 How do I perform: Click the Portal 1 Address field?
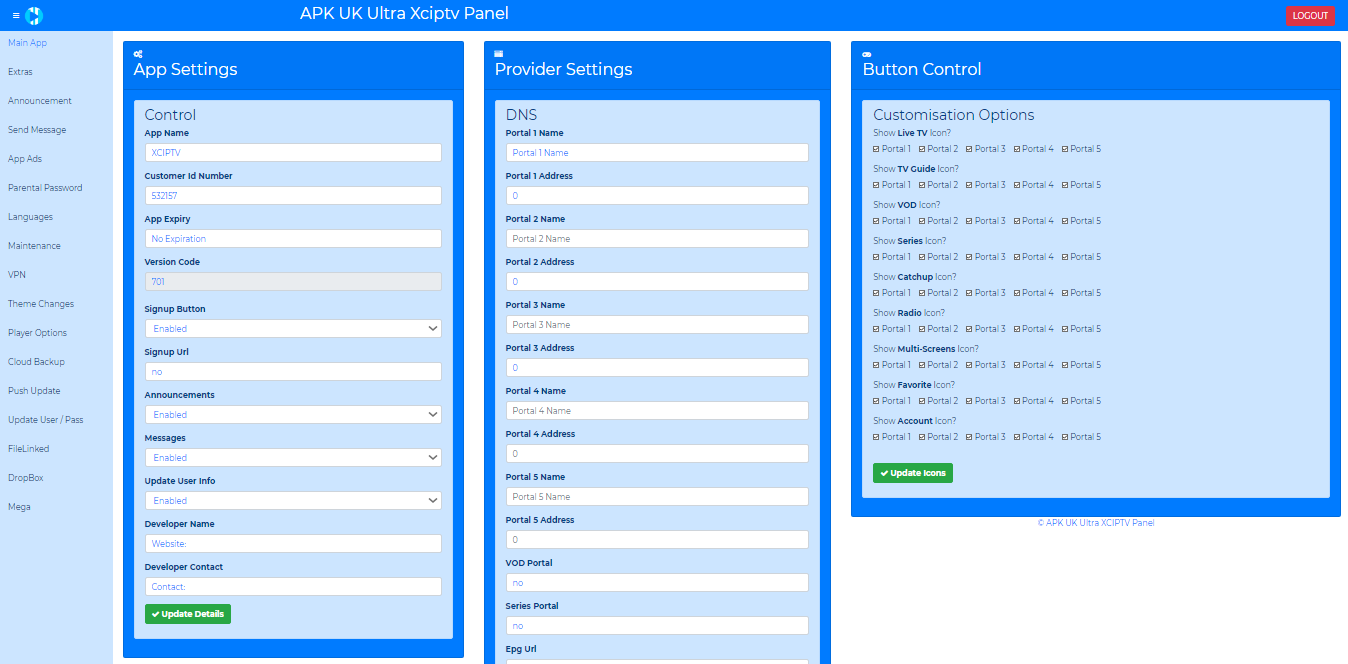(657, 195)
